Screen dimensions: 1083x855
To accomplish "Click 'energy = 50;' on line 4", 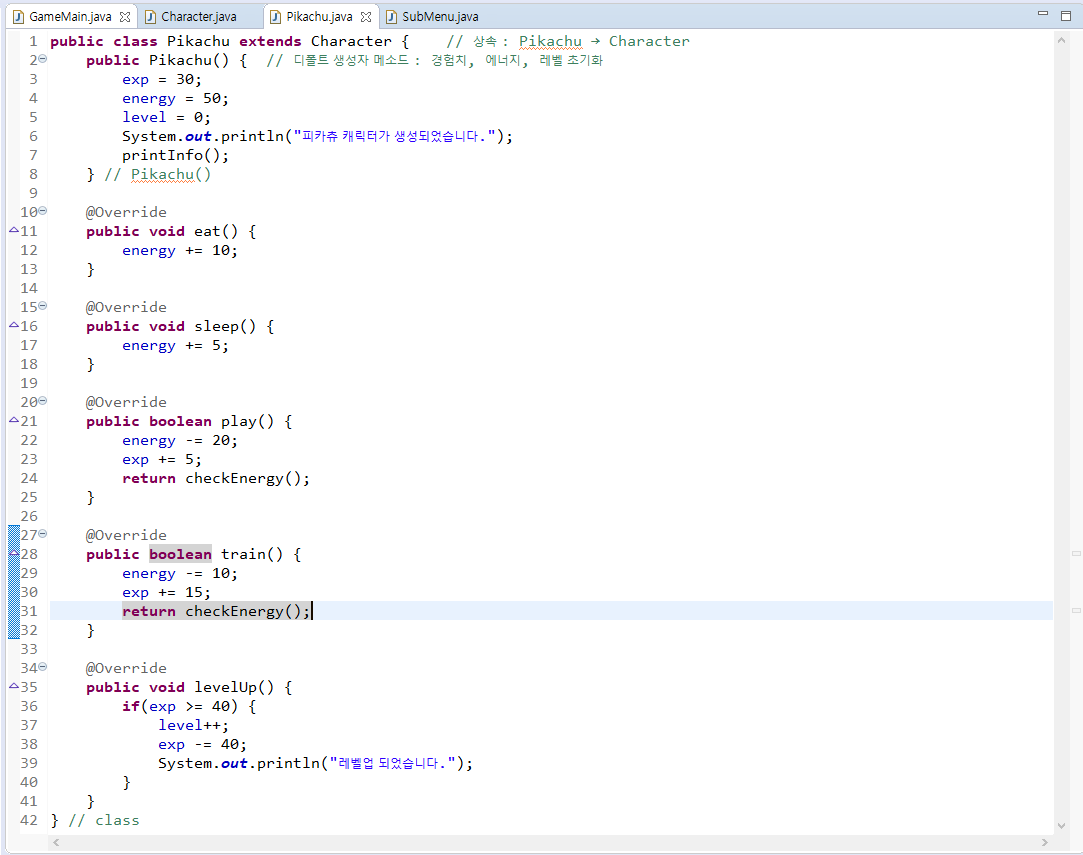I will click(175, 99).
